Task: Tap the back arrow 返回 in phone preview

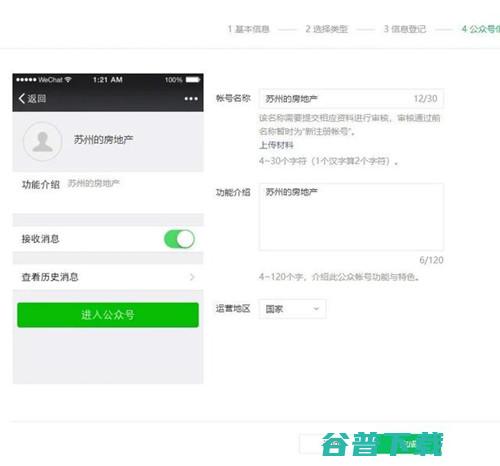Action: pyautogui.click(x=32, y=98)
